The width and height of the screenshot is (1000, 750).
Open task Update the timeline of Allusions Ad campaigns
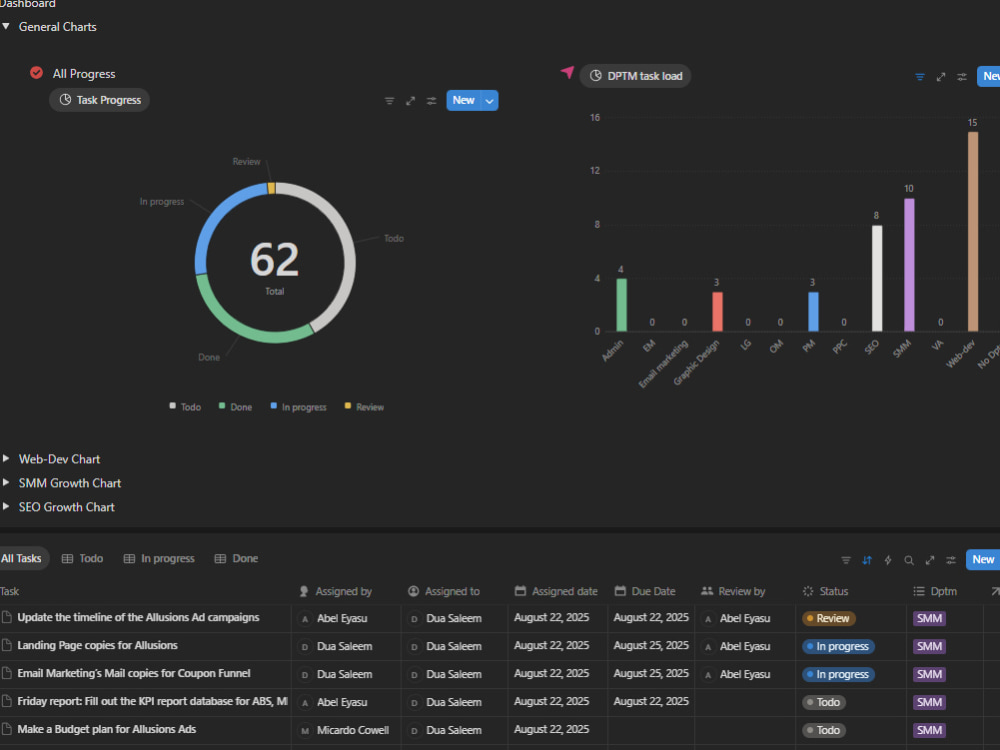pos(138,617)
